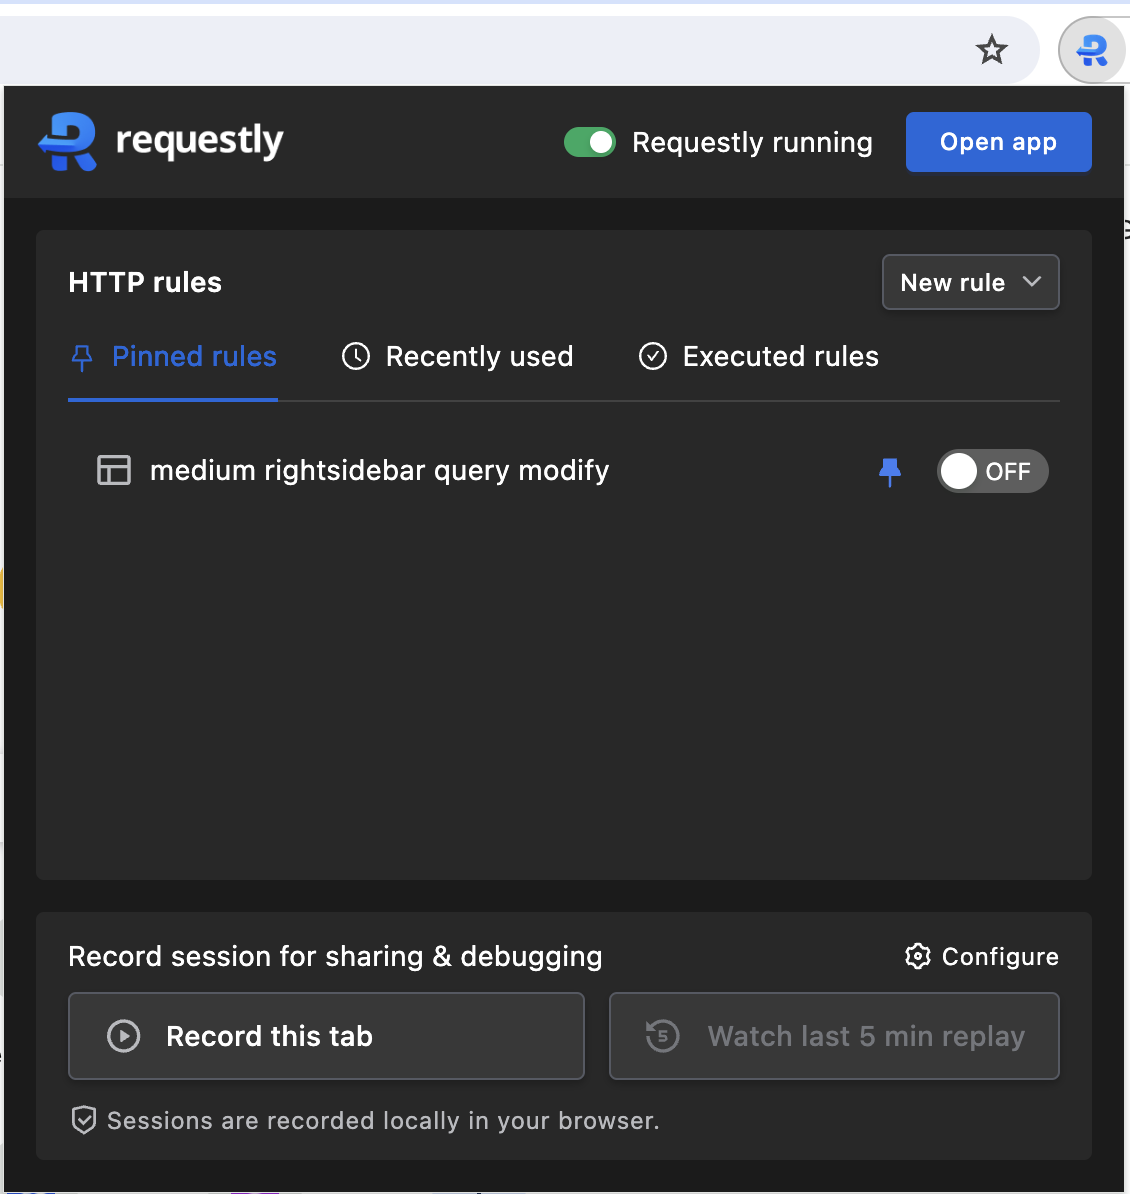This screenshot has height=1194, width=1130.
Task: Disable the Requestly running toggle
Action: [x=590, y=142]
